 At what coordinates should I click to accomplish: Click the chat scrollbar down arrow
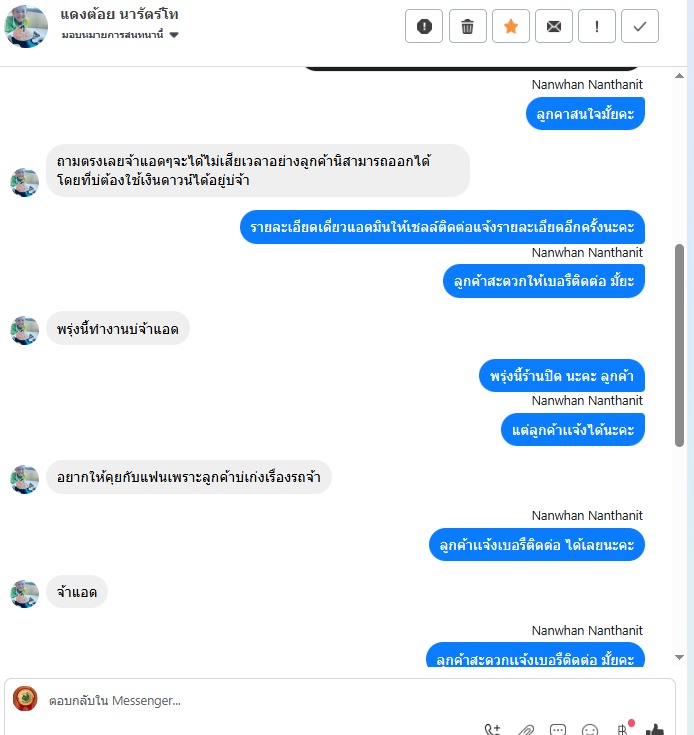coord(679,657)
